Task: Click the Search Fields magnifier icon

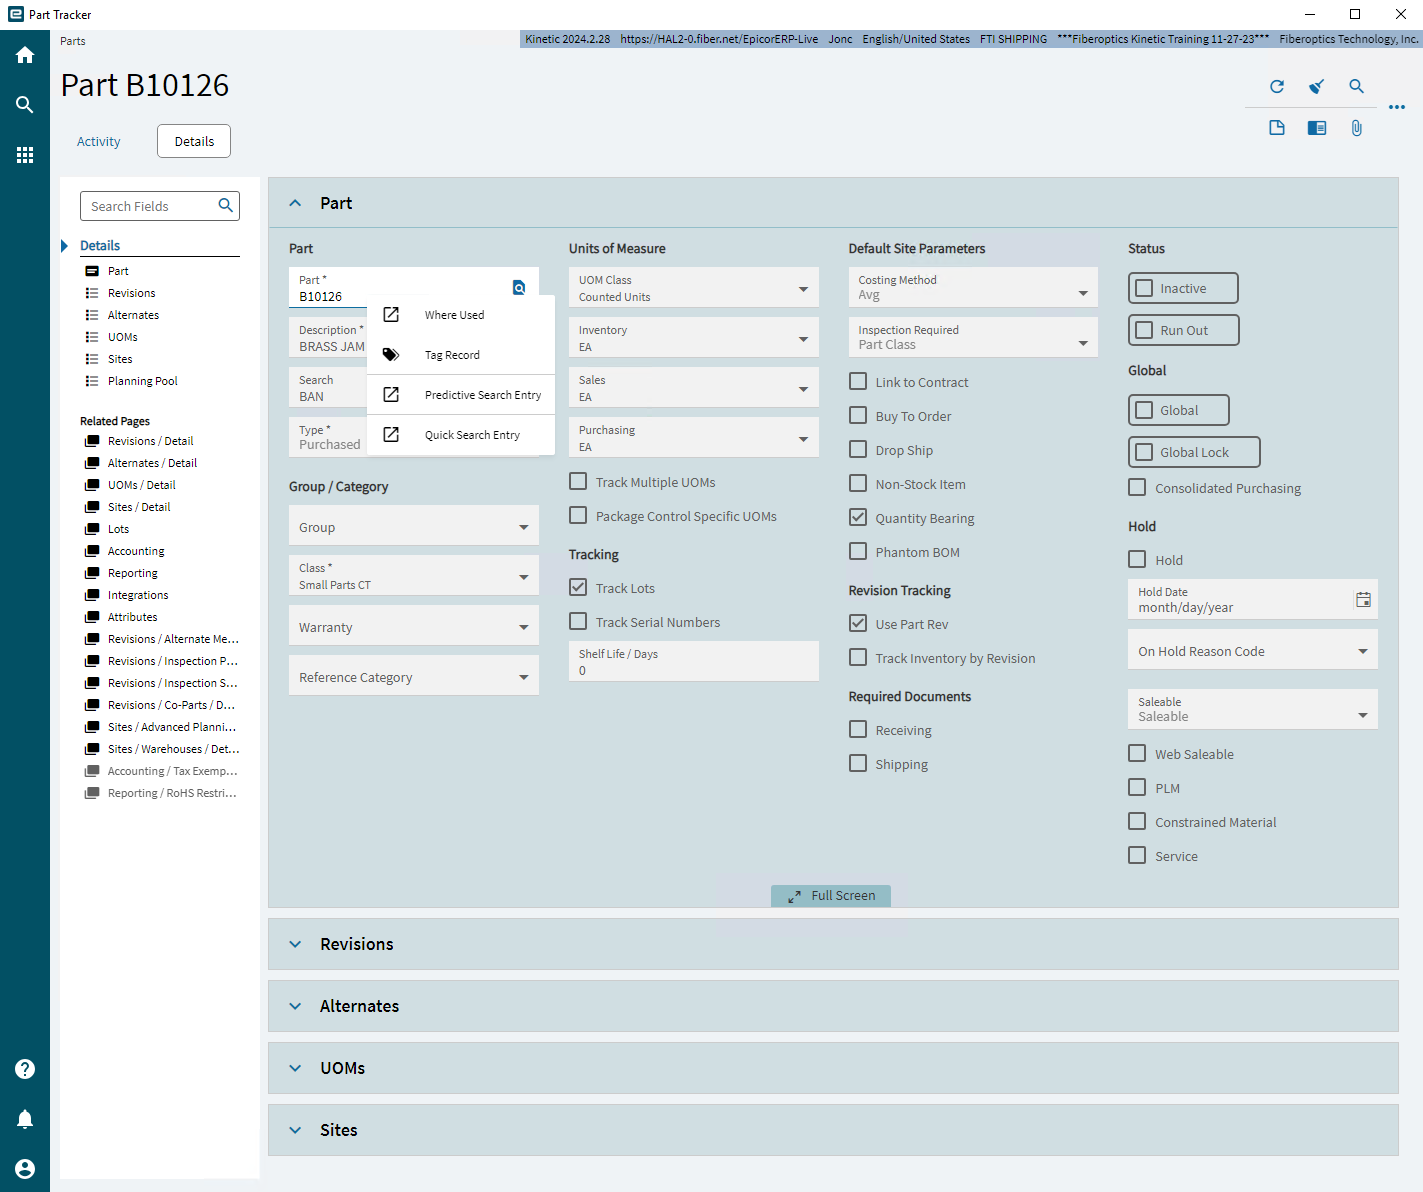Action: 226,206
